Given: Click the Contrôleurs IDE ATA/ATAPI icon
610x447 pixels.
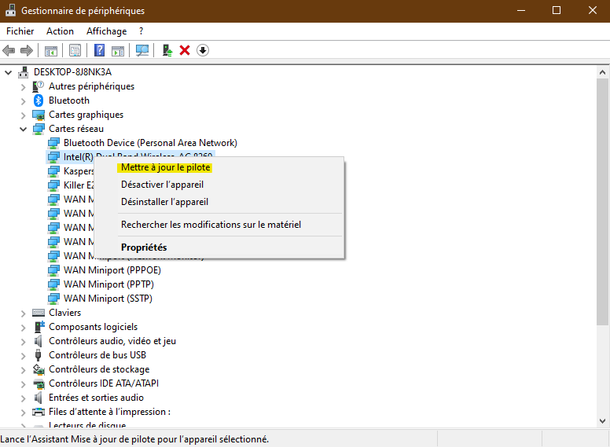Looking at the screenshot, I should point(38,384).
